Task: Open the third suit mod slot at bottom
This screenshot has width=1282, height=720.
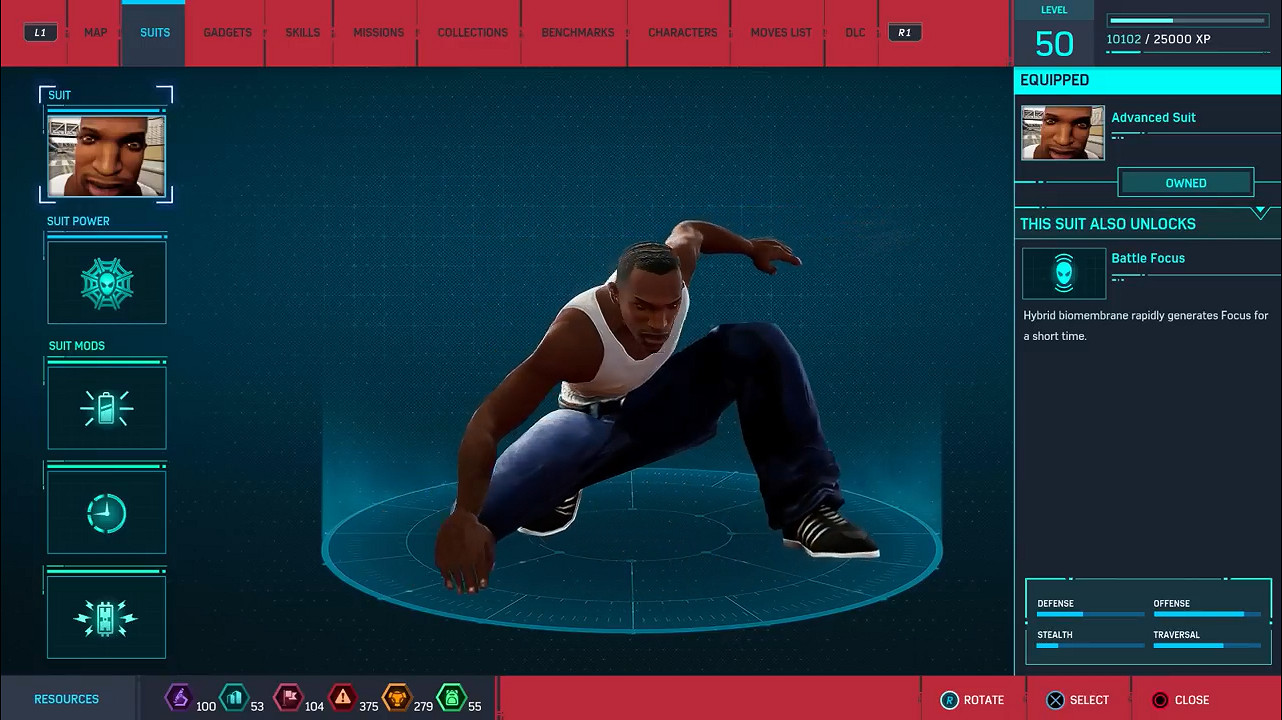Action: click(106, 618)
